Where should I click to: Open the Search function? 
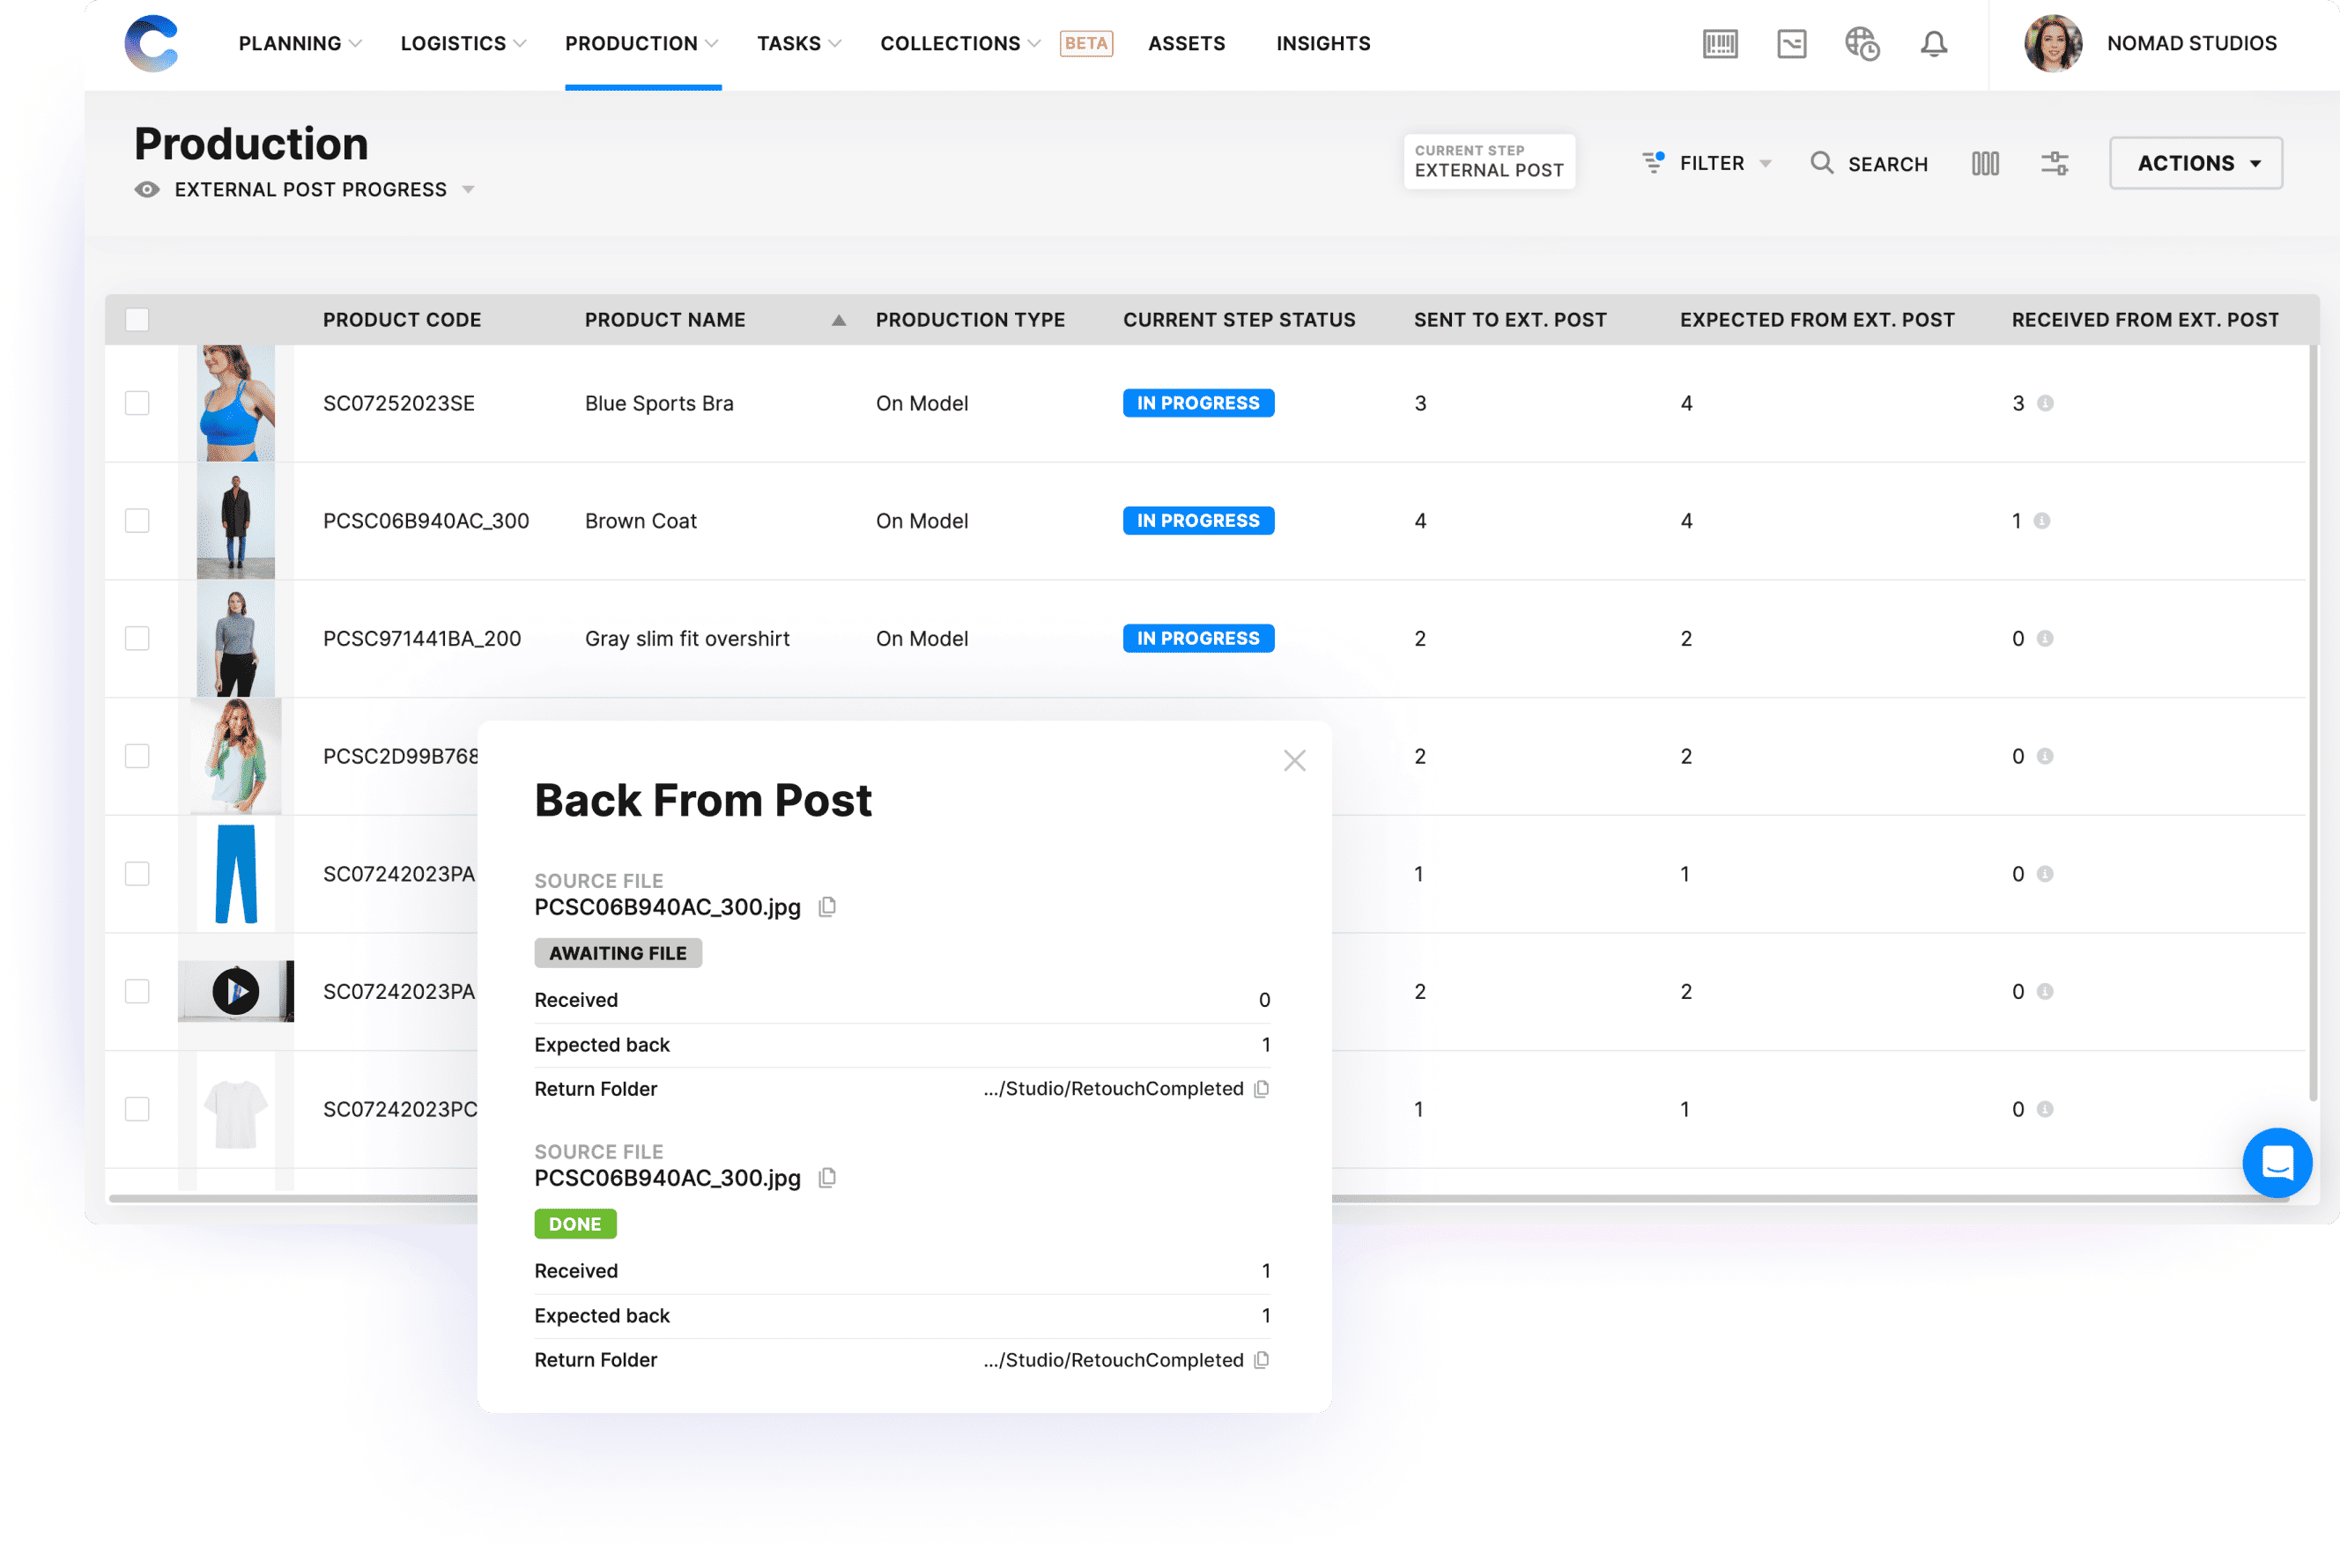point(1869,163)
